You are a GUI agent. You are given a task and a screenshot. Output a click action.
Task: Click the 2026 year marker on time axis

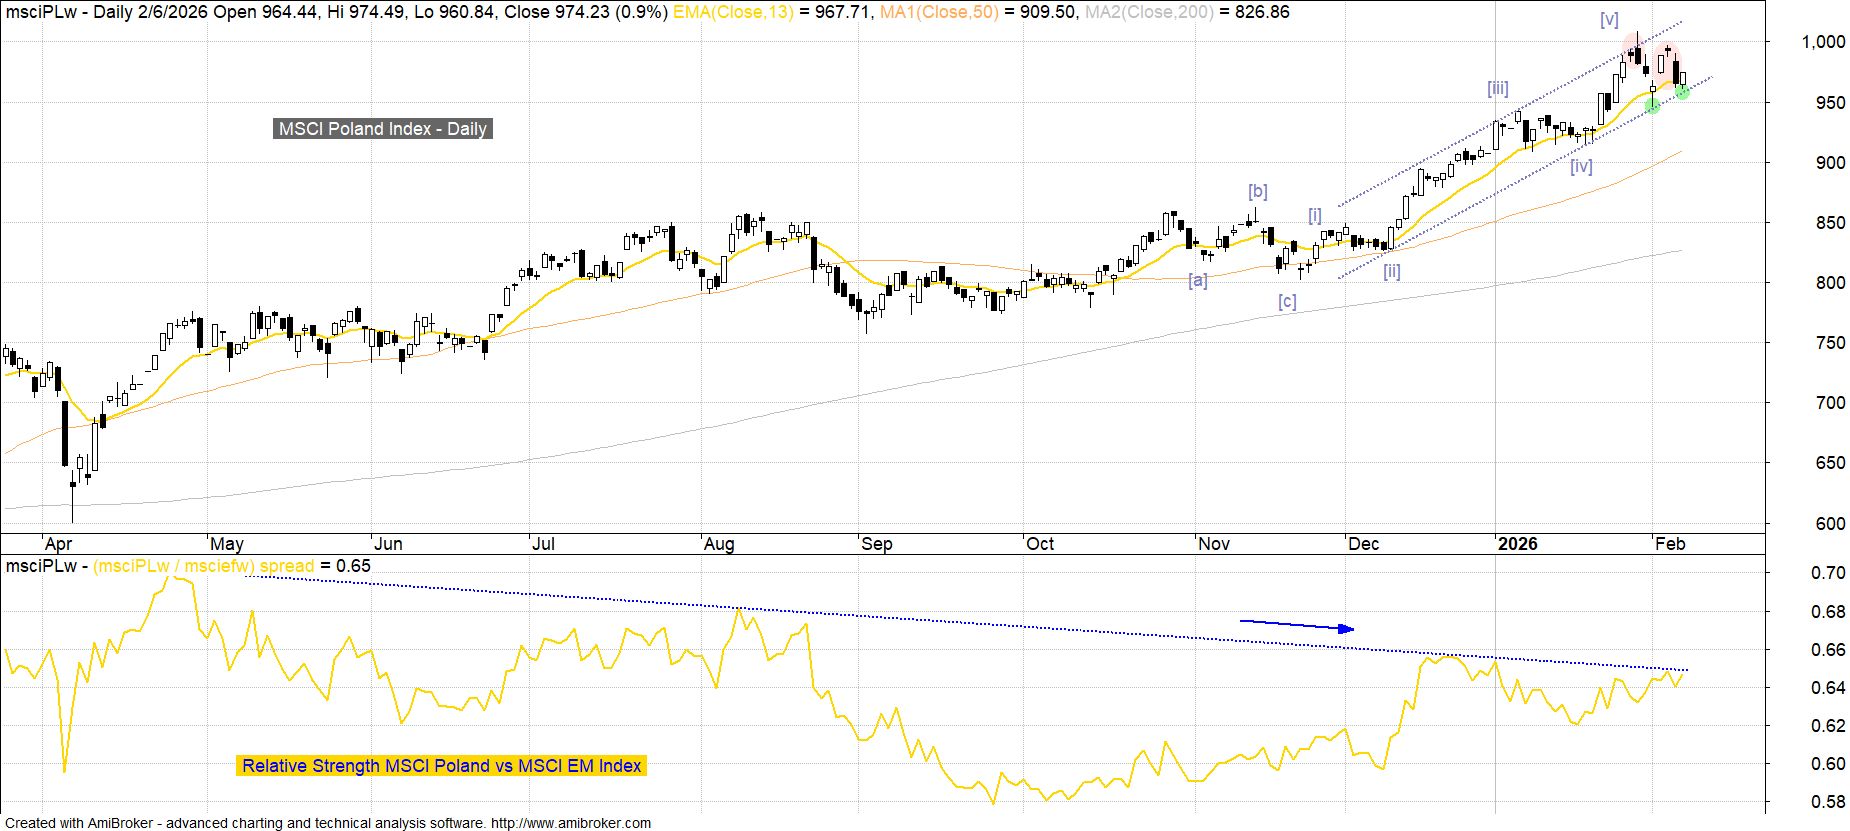(1517, 544)
